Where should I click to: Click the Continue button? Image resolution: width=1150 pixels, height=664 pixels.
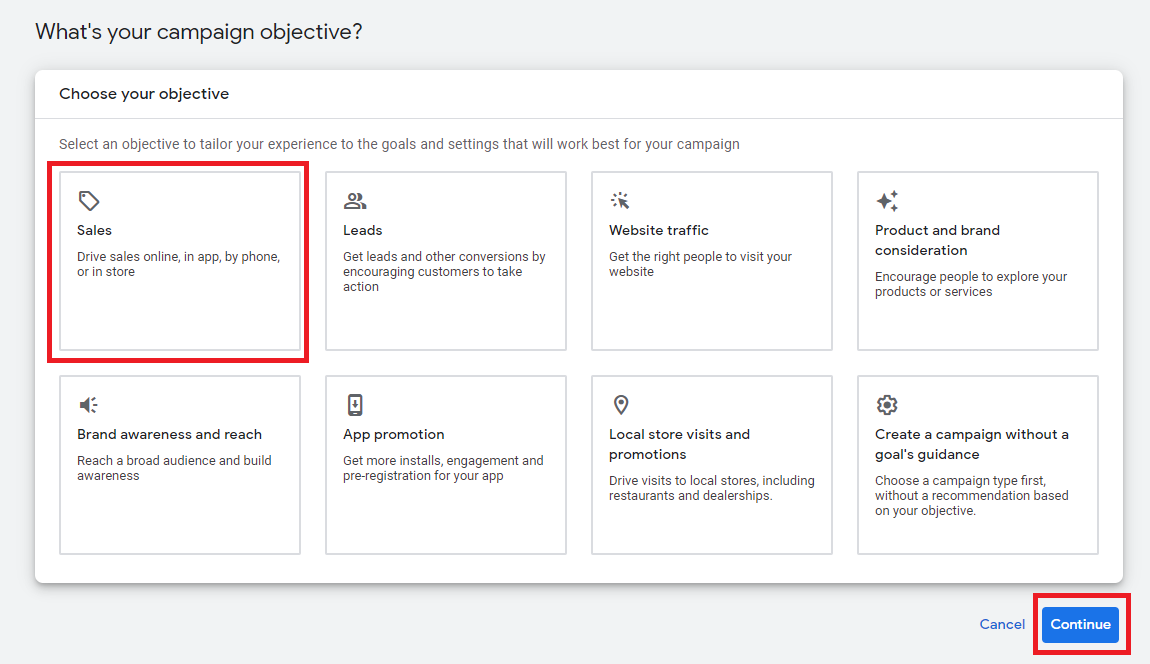click(1080, 624)
